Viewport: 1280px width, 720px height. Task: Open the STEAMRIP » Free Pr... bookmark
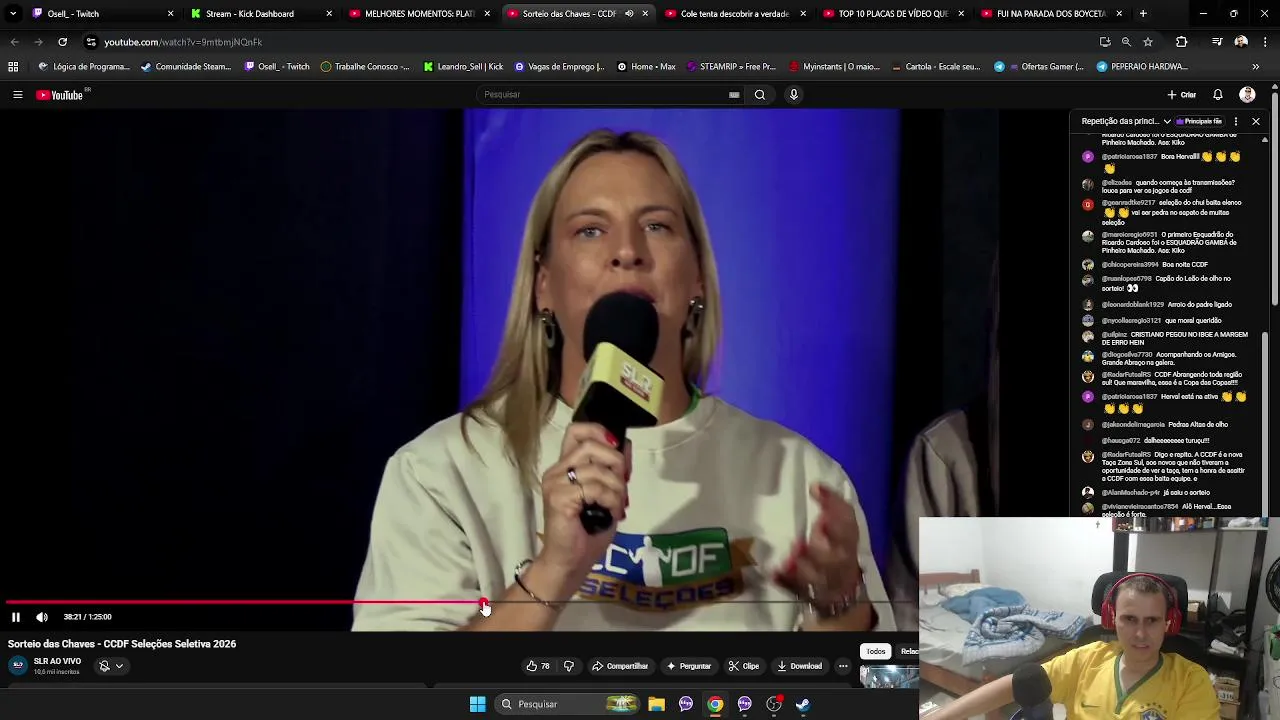[x=730, y=67]
